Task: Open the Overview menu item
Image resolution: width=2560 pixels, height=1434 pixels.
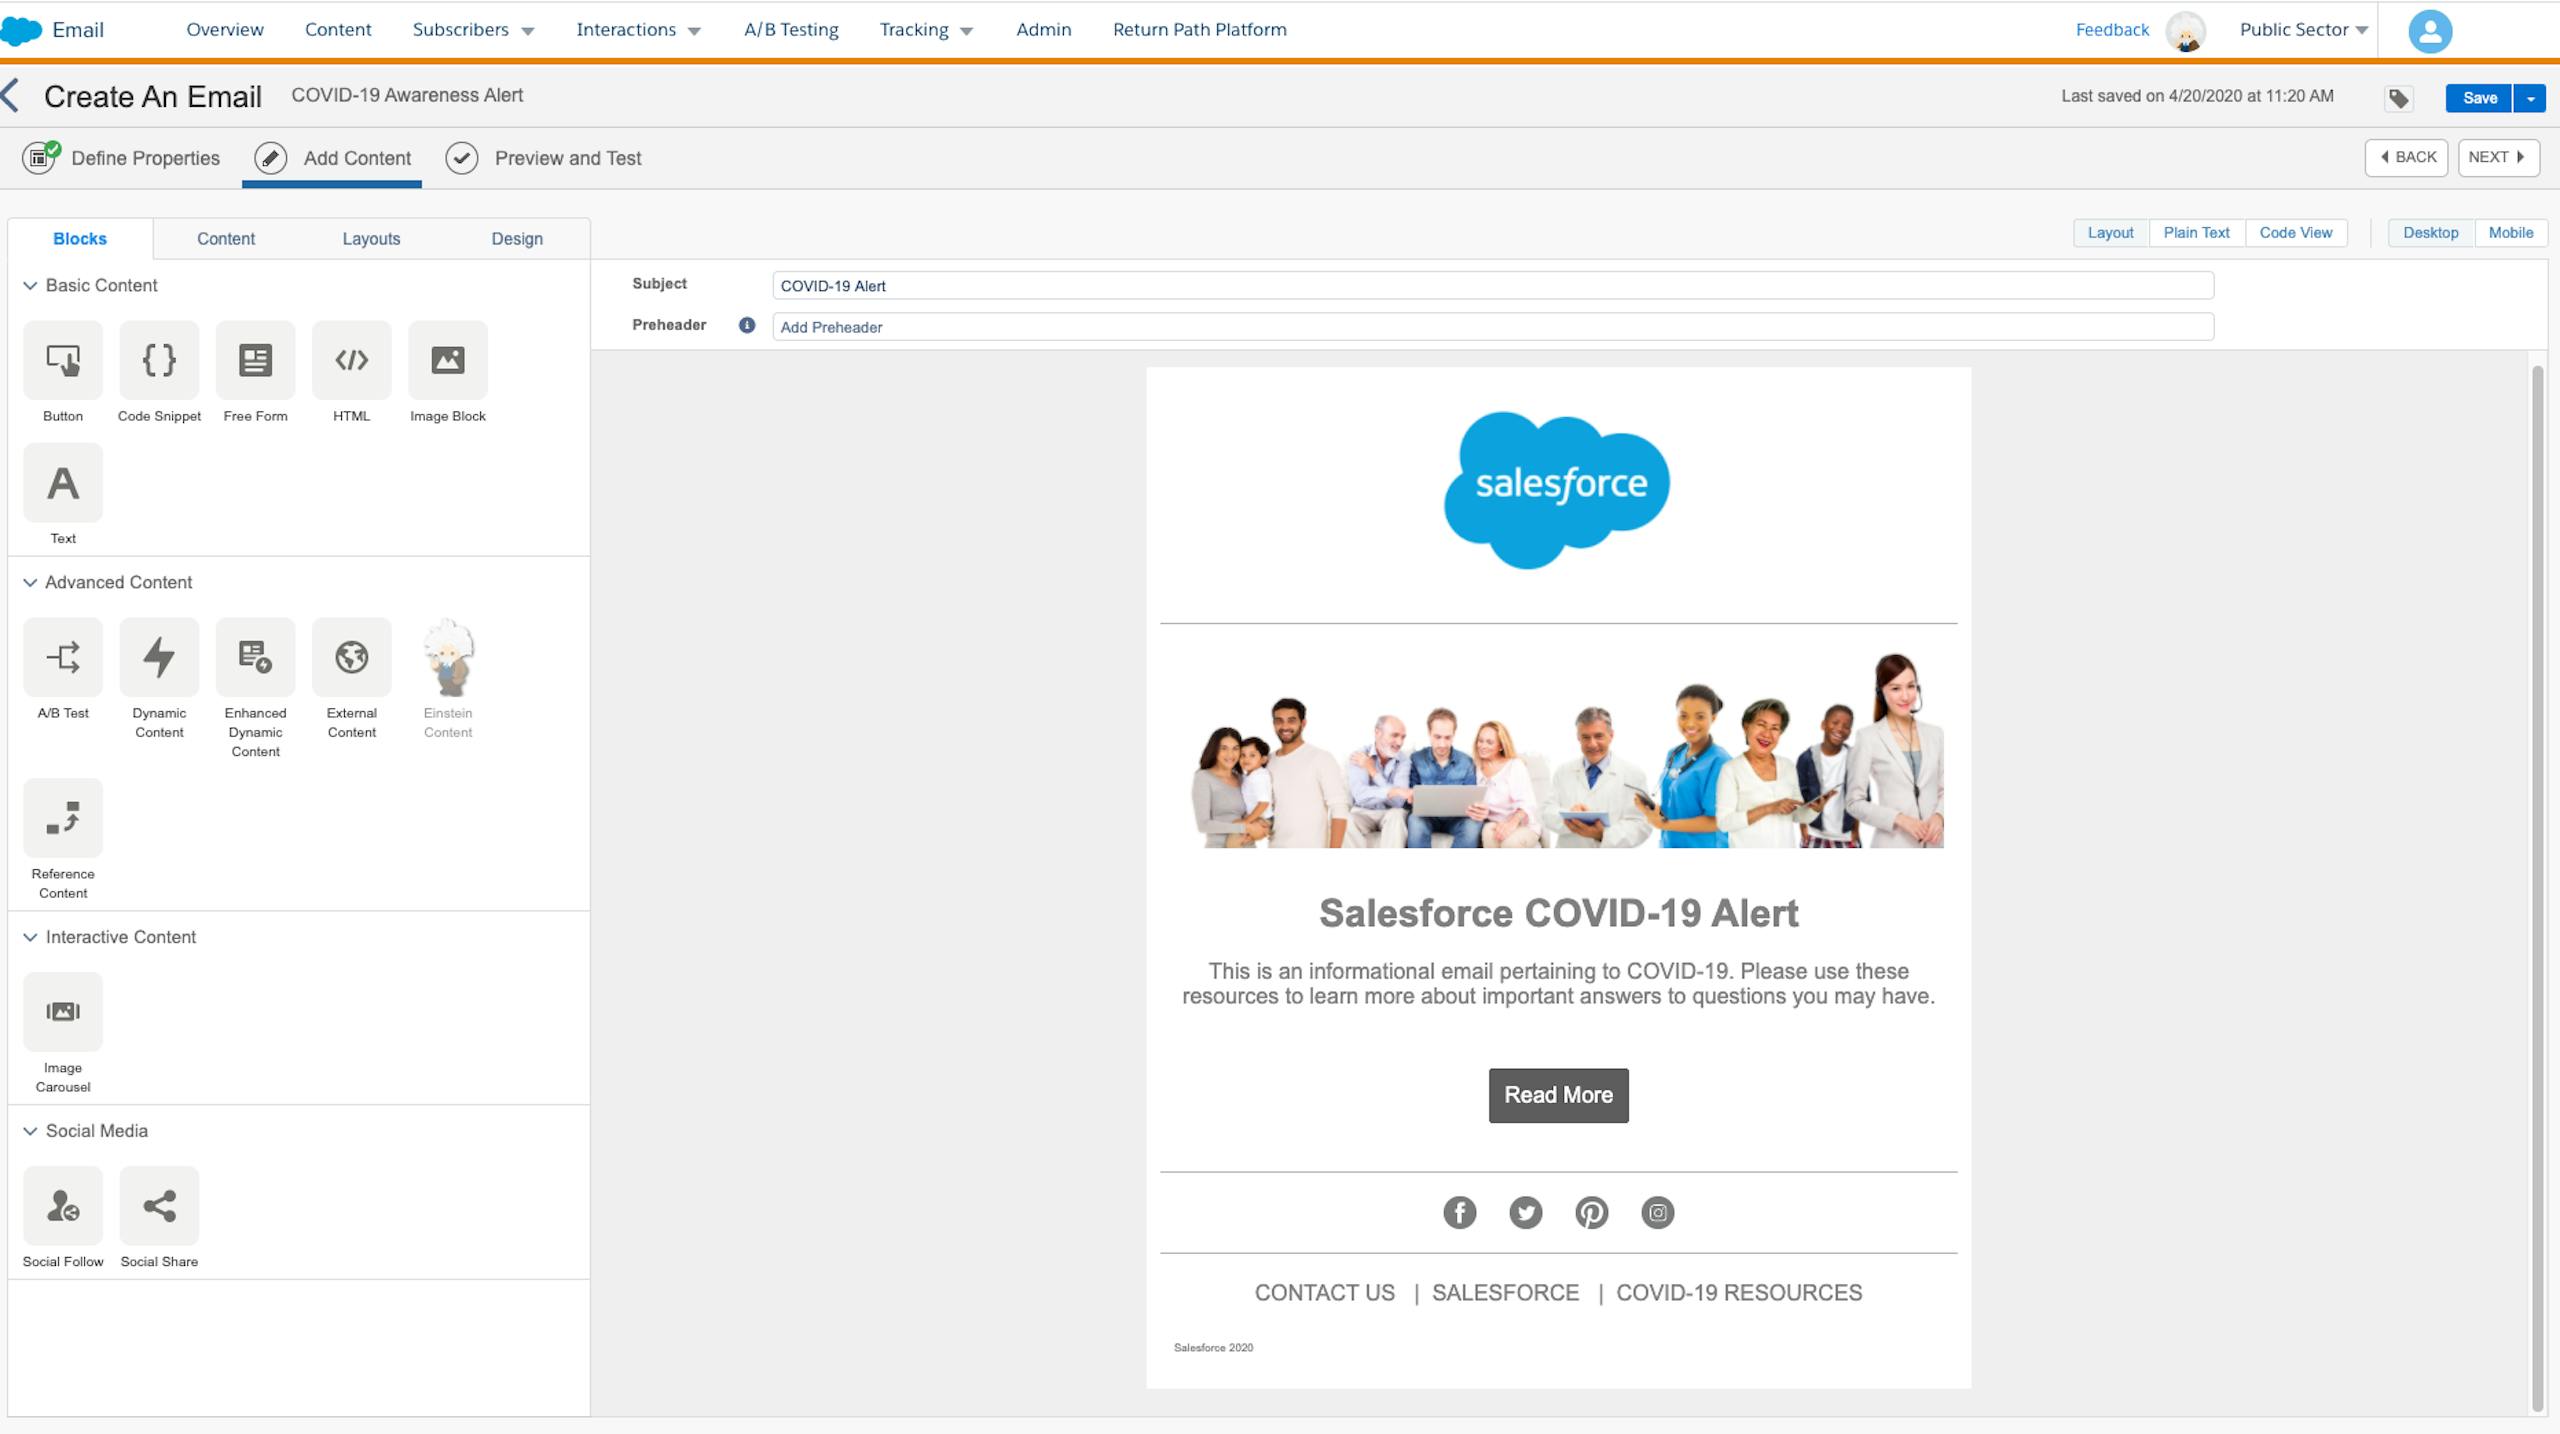Action: (x=225, y=30)
